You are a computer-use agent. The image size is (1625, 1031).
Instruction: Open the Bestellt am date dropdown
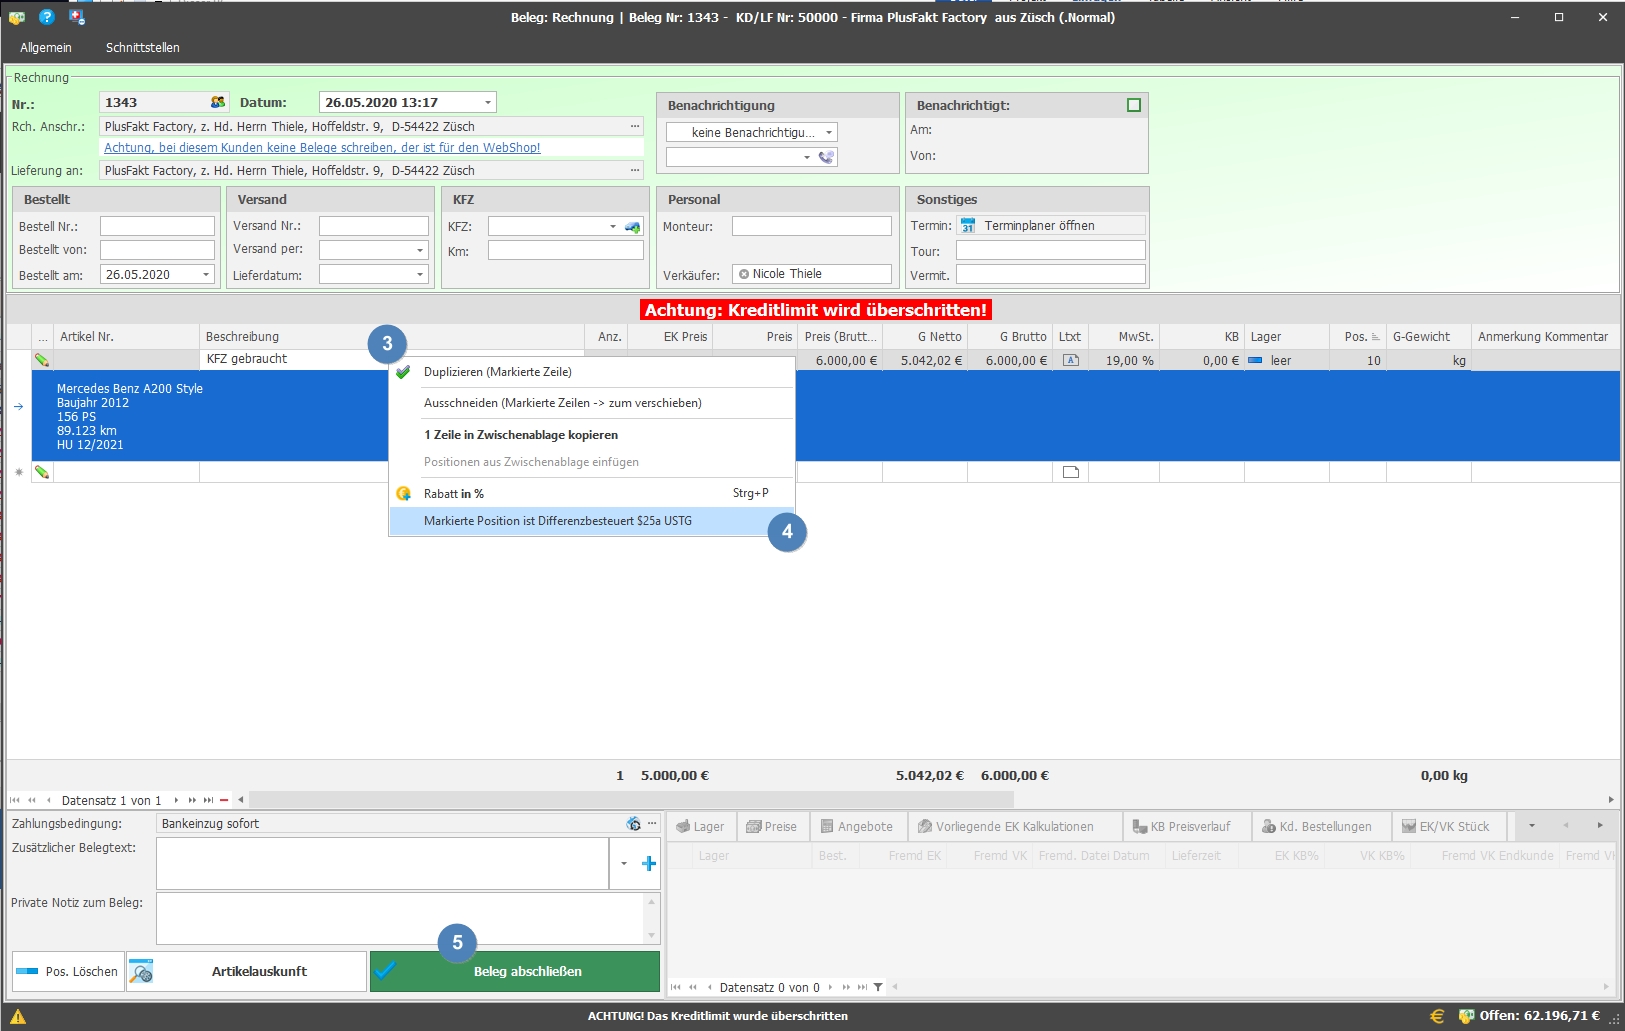pyautogui.click(x=206, y=275)
